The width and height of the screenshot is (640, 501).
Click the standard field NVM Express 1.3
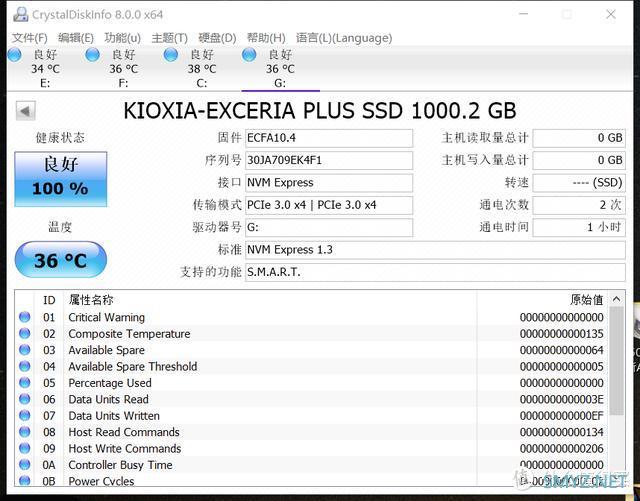click(435, 250)
